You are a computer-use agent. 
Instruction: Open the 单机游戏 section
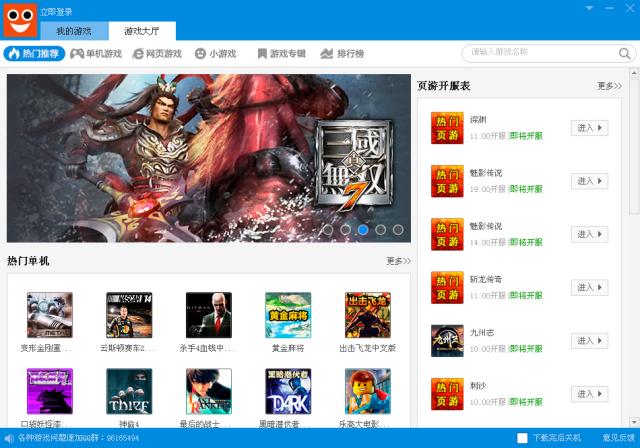tap(96, 53)
